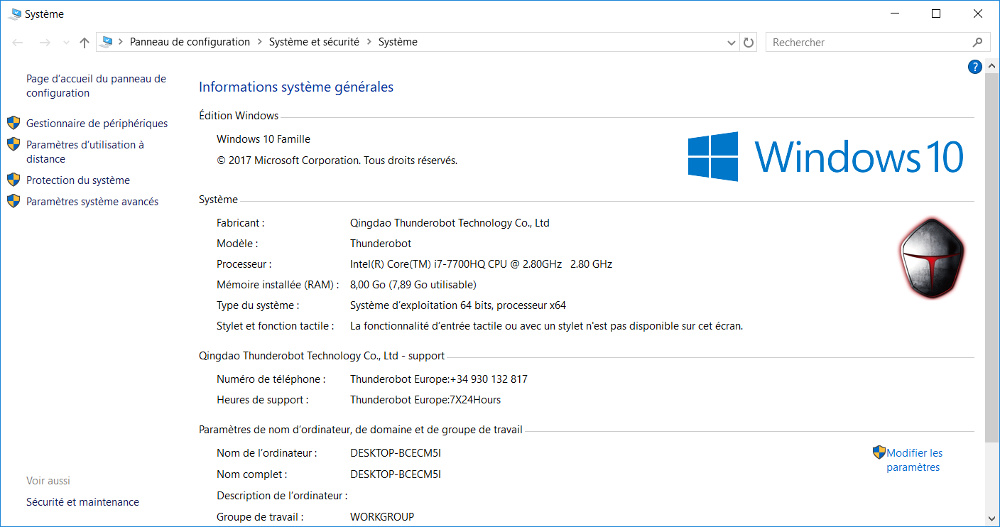This screenshot has height=527, width=1000.
Task: Click the blue help question mark icon
Action: (975, 67)
